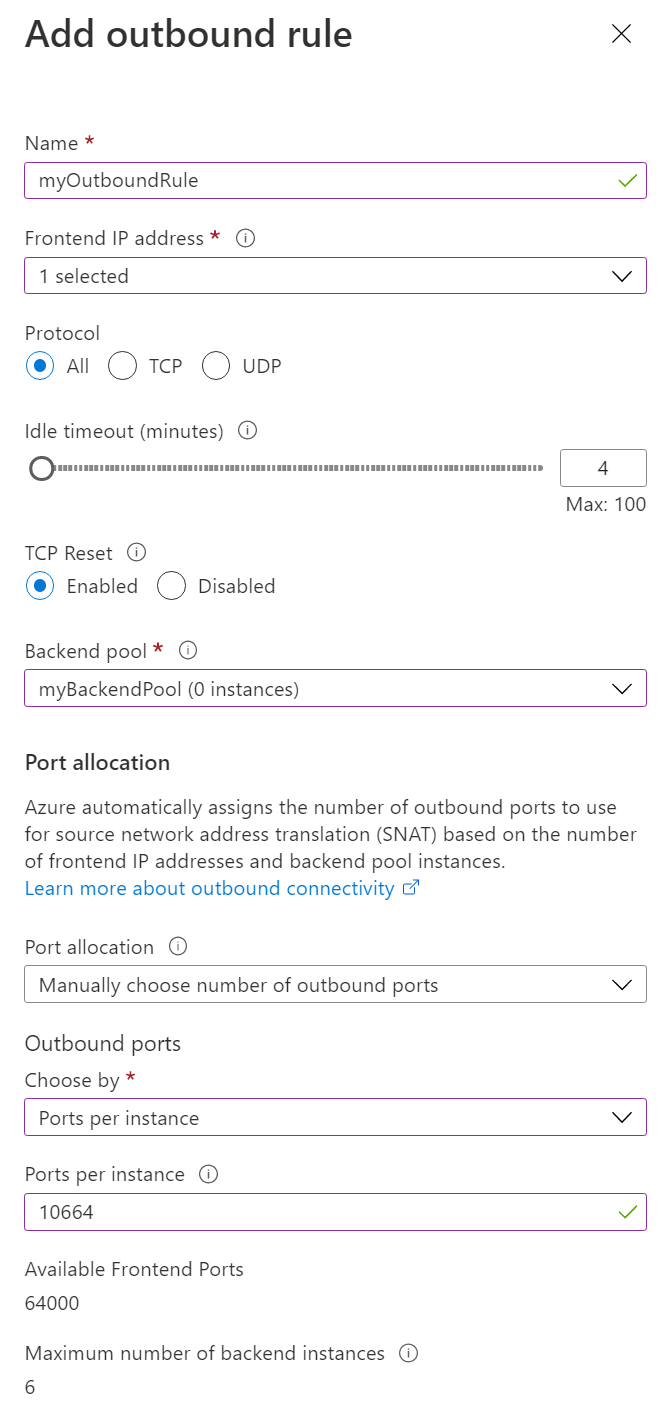The width and height of the screenshot is (669, 1426).
Task: Click info icon next to Idle timeout
Action: tap(248, 431)
